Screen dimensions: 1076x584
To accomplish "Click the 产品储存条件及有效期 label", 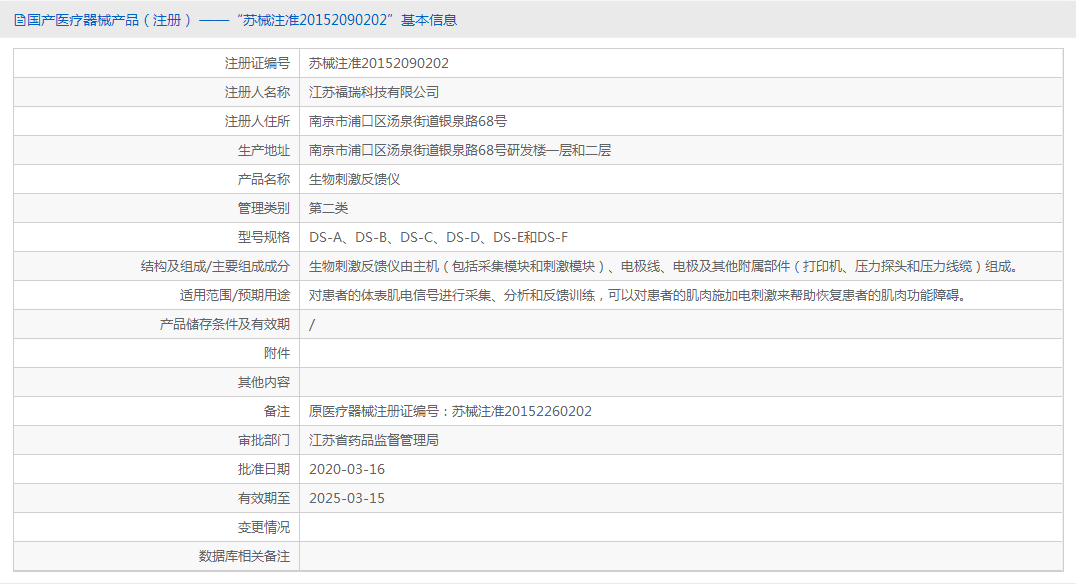I will (x=225, y=324).
